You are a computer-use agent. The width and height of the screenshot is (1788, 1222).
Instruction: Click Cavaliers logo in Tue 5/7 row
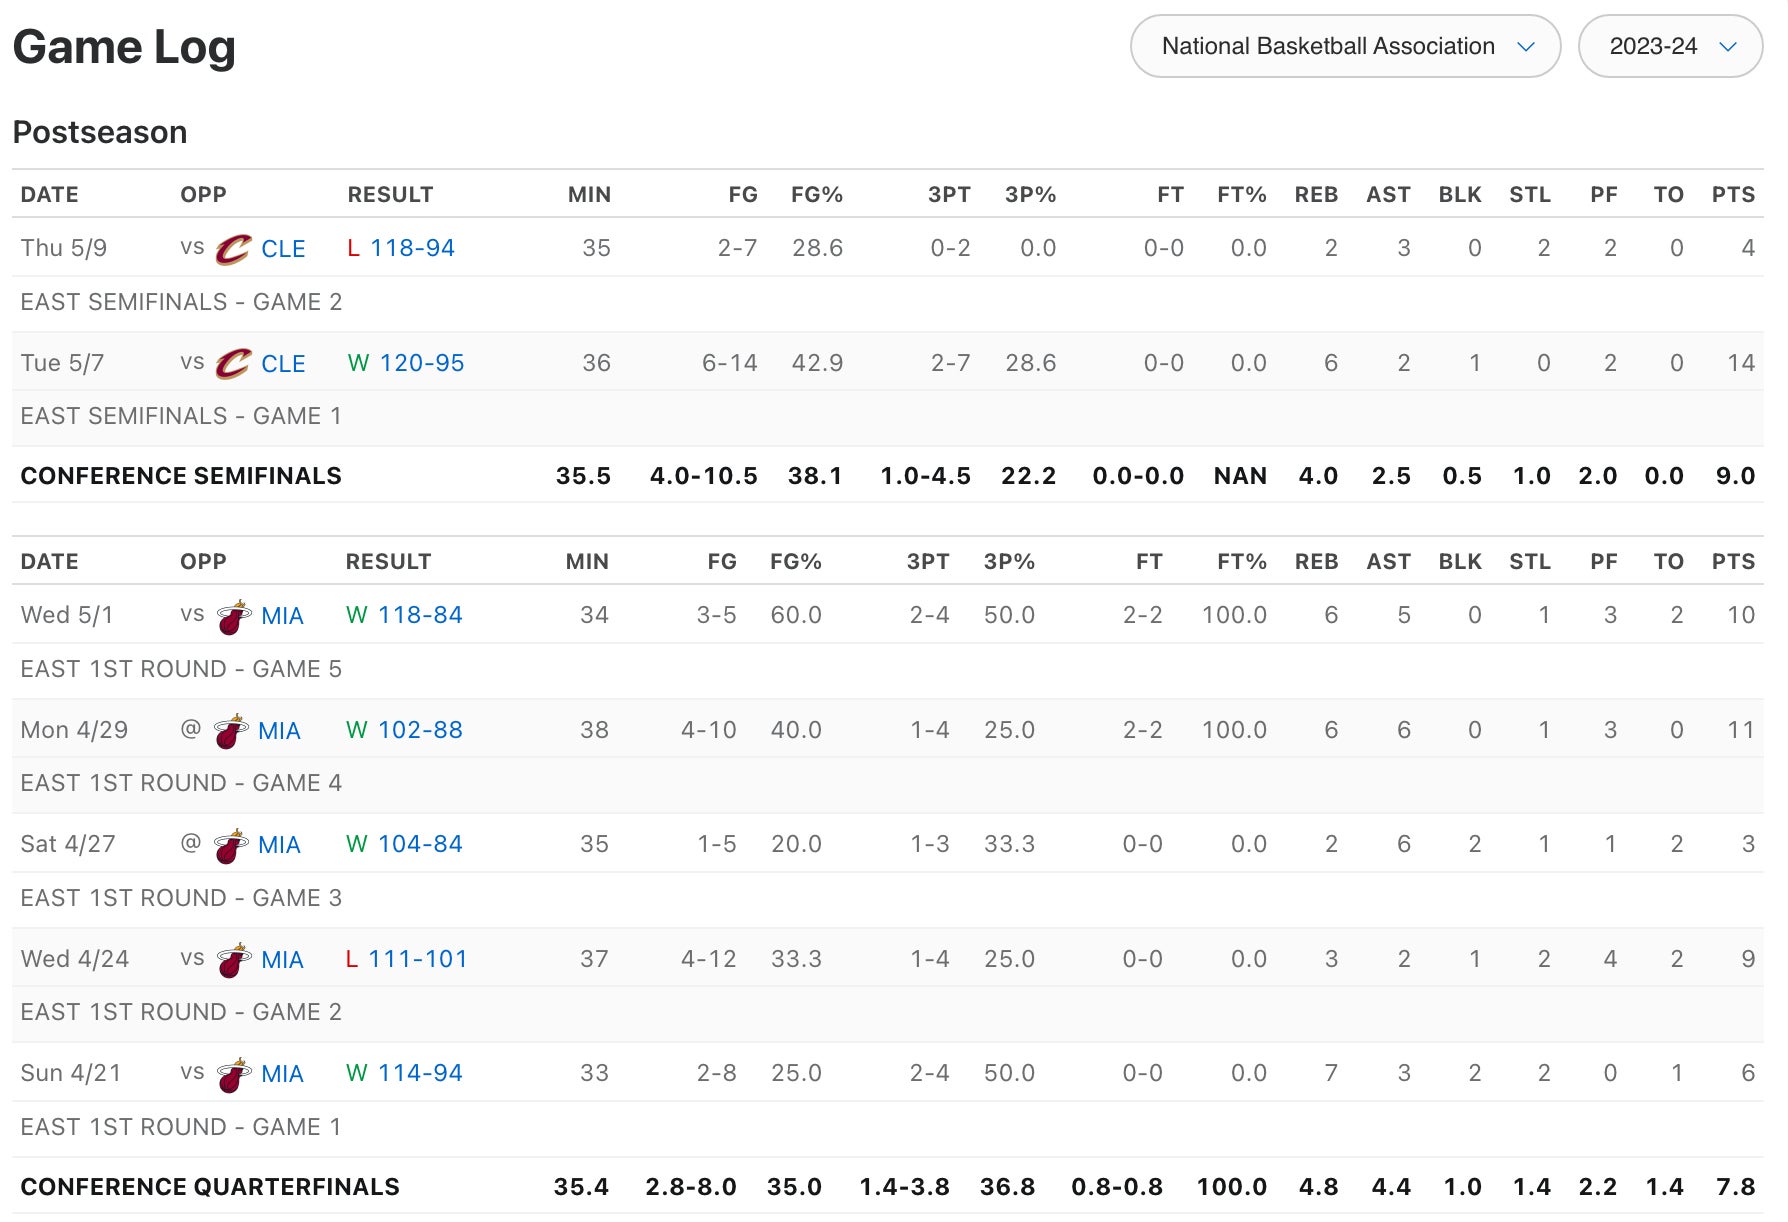tap(234, 364)
